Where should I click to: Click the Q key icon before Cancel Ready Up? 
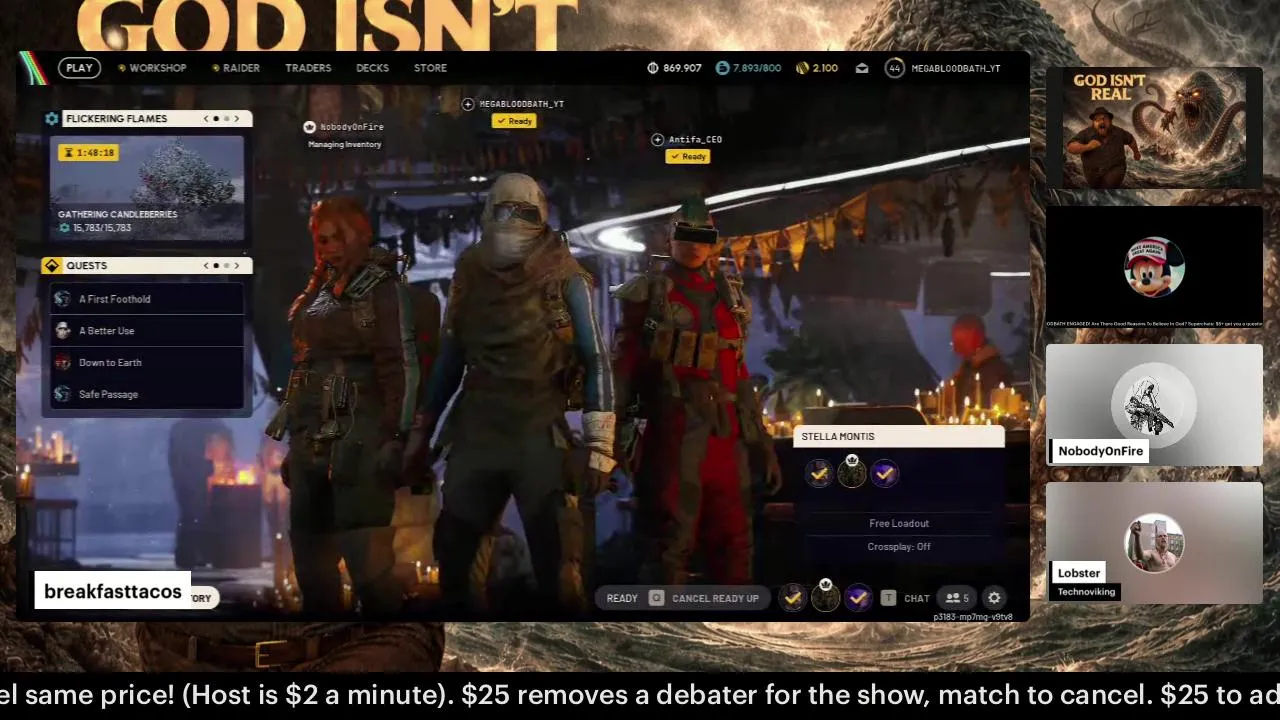tap(656, 598)
